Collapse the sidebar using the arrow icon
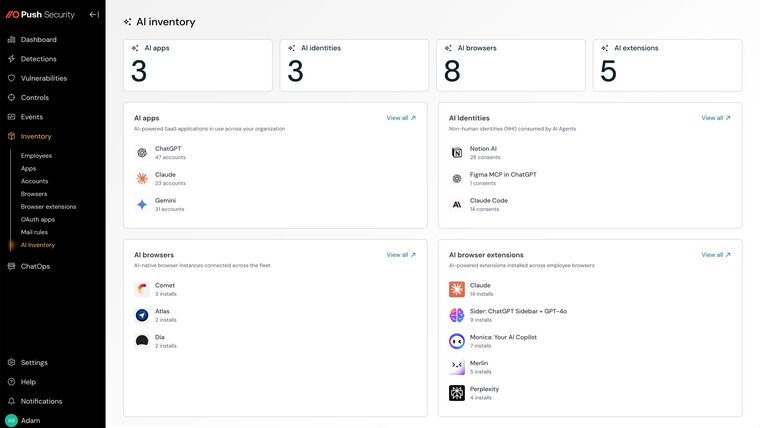The image size is (760, 428). pyautogui.click(x=94, y=15)
